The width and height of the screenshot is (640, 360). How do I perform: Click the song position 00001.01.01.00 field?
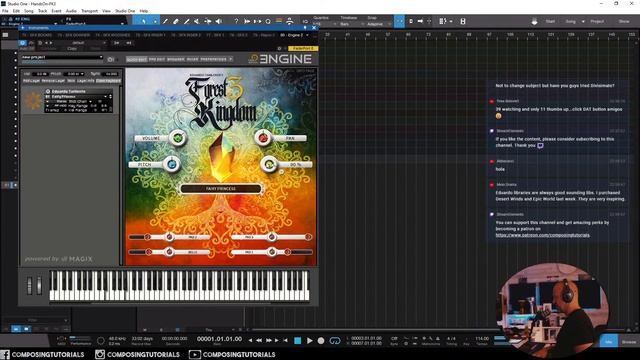coord(219,339)
